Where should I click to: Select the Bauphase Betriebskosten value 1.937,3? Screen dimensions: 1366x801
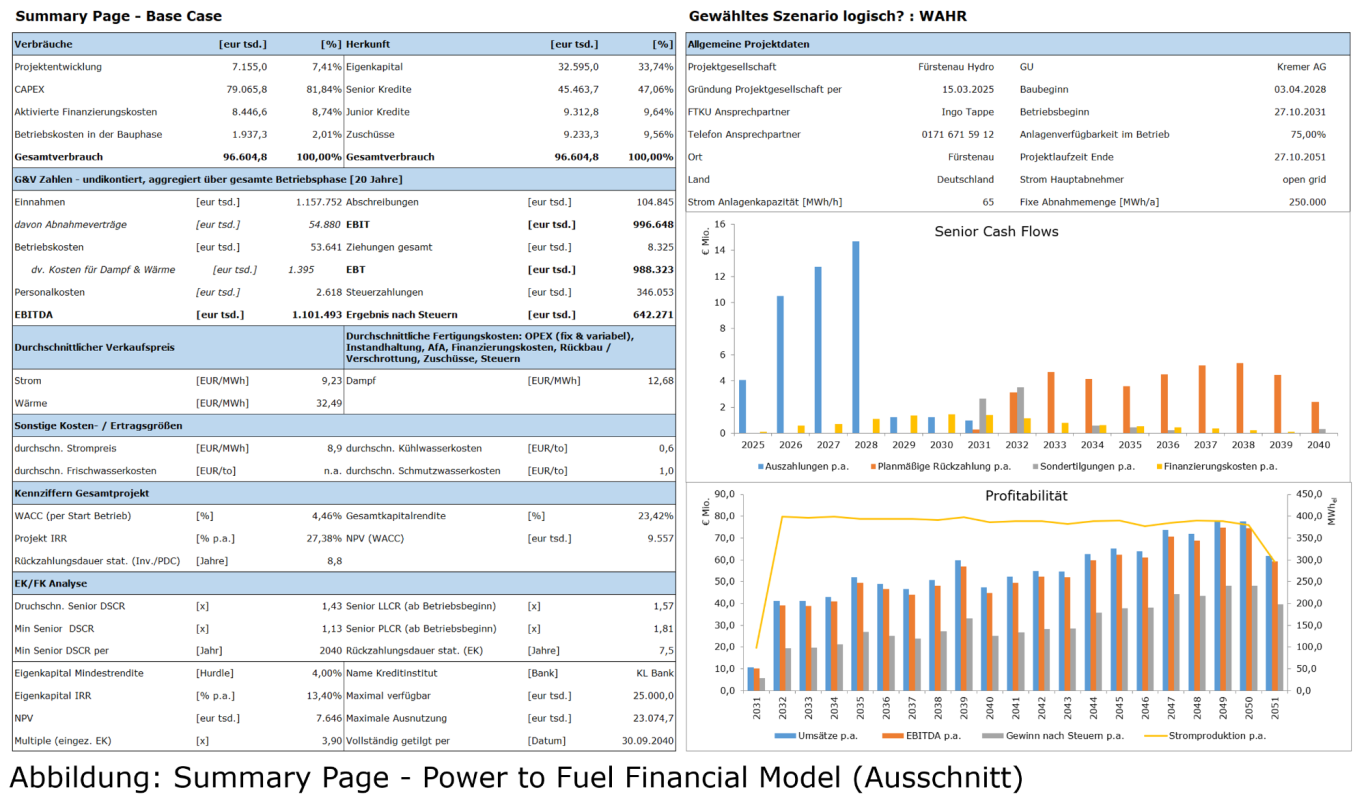[249, 134]
